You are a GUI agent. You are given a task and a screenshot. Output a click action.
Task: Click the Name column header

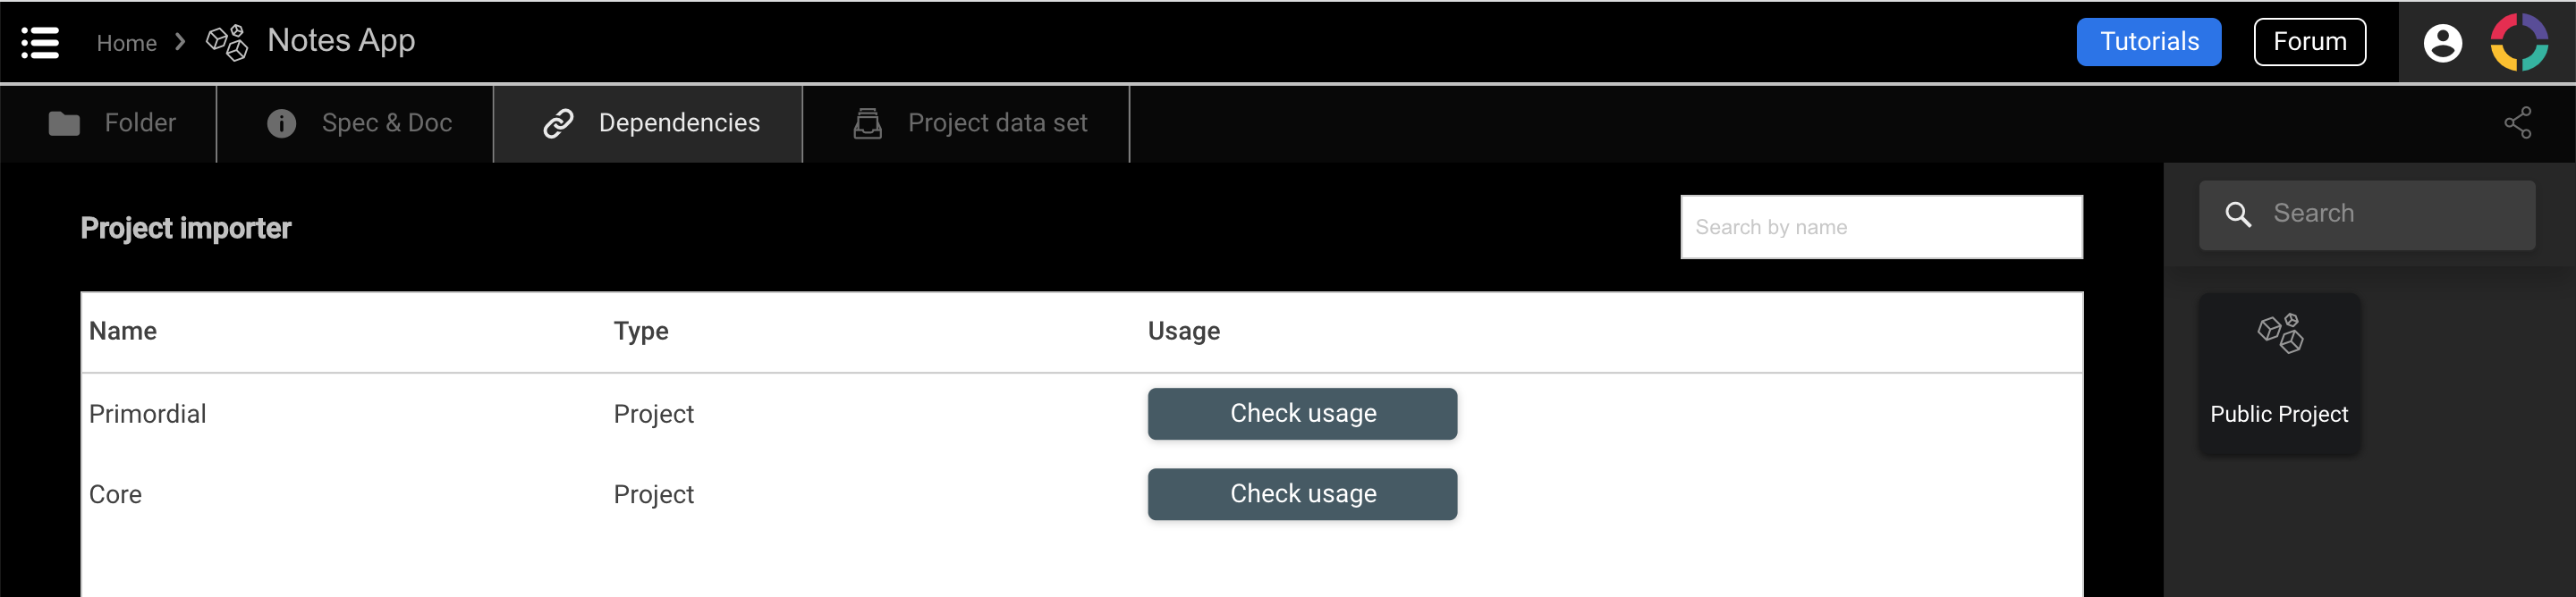pyautogui.click(x=123, y=331)
